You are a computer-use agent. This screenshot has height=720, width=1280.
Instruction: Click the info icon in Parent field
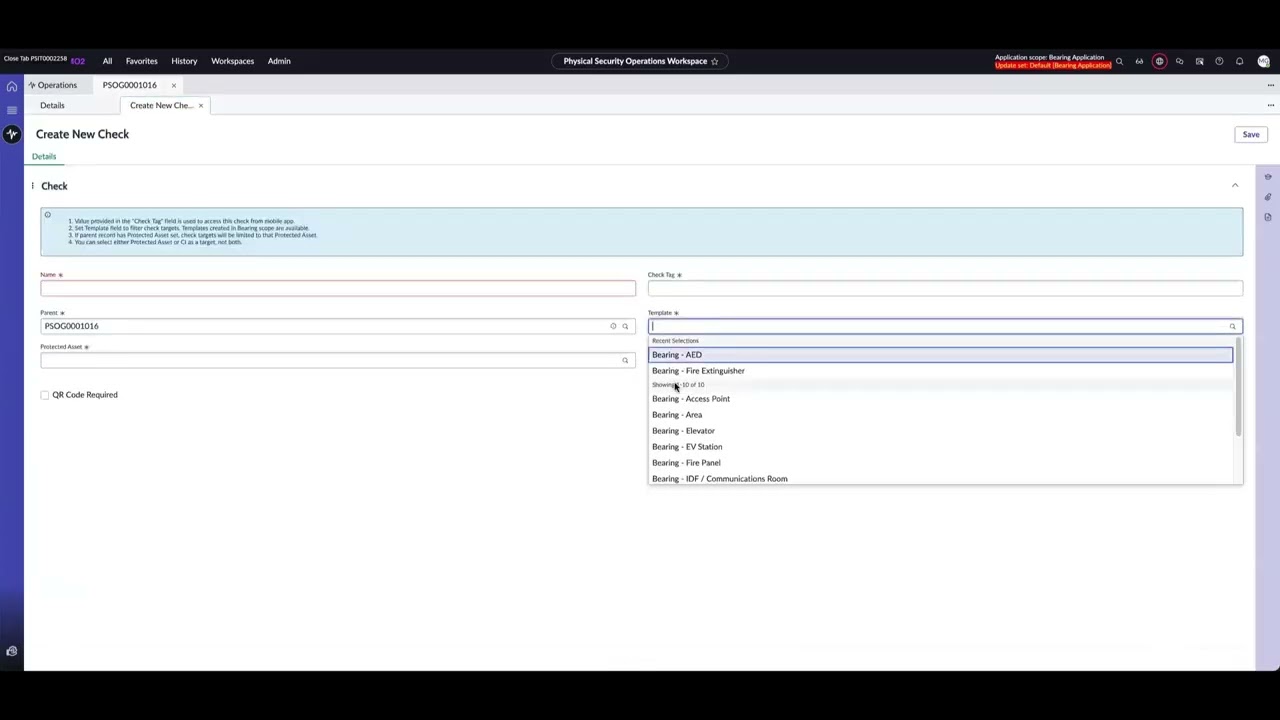613,326
